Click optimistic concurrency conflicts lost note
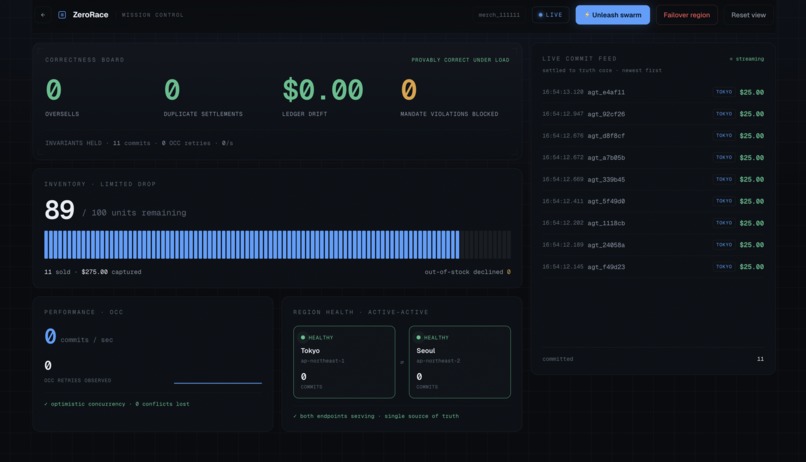The width and height of the screenshot is (806, 462). [x=117, y=404]
